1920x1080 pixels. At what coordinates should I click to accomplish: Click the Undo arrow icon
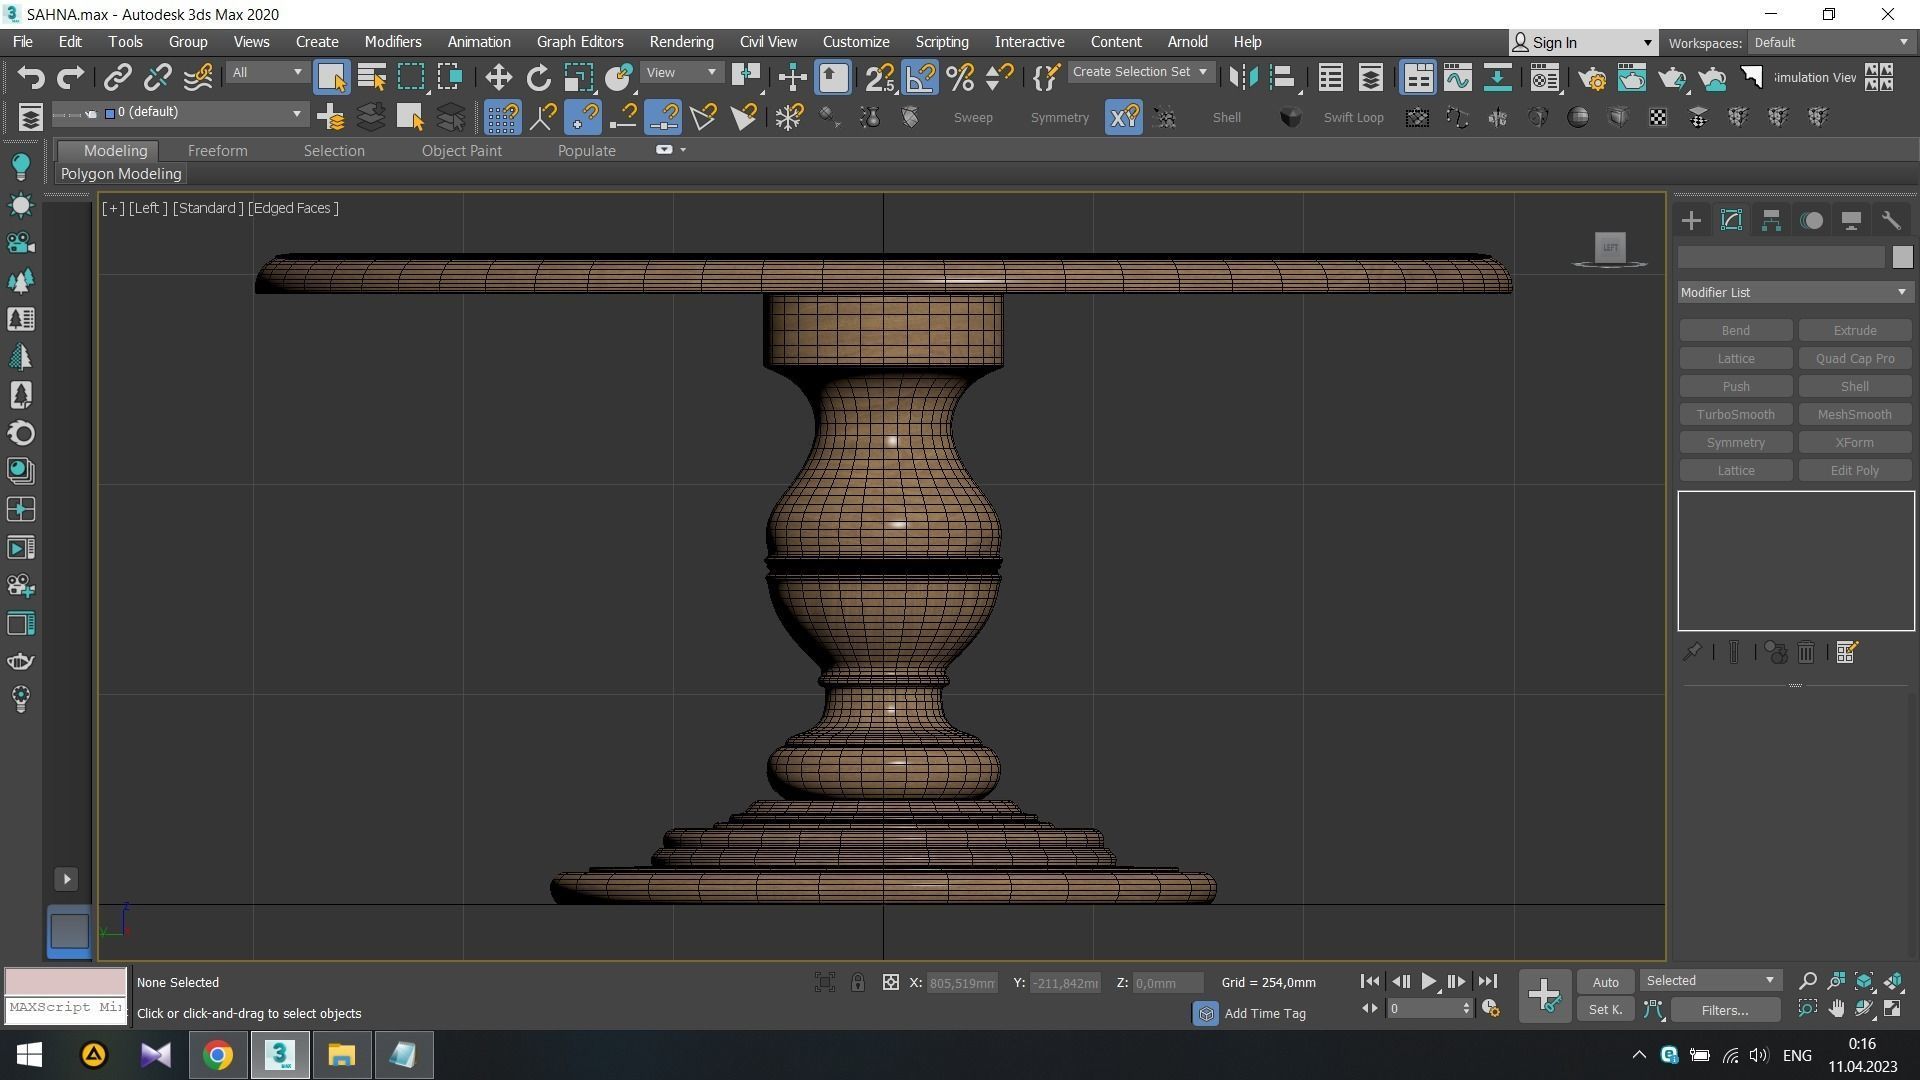pos(31,78)
